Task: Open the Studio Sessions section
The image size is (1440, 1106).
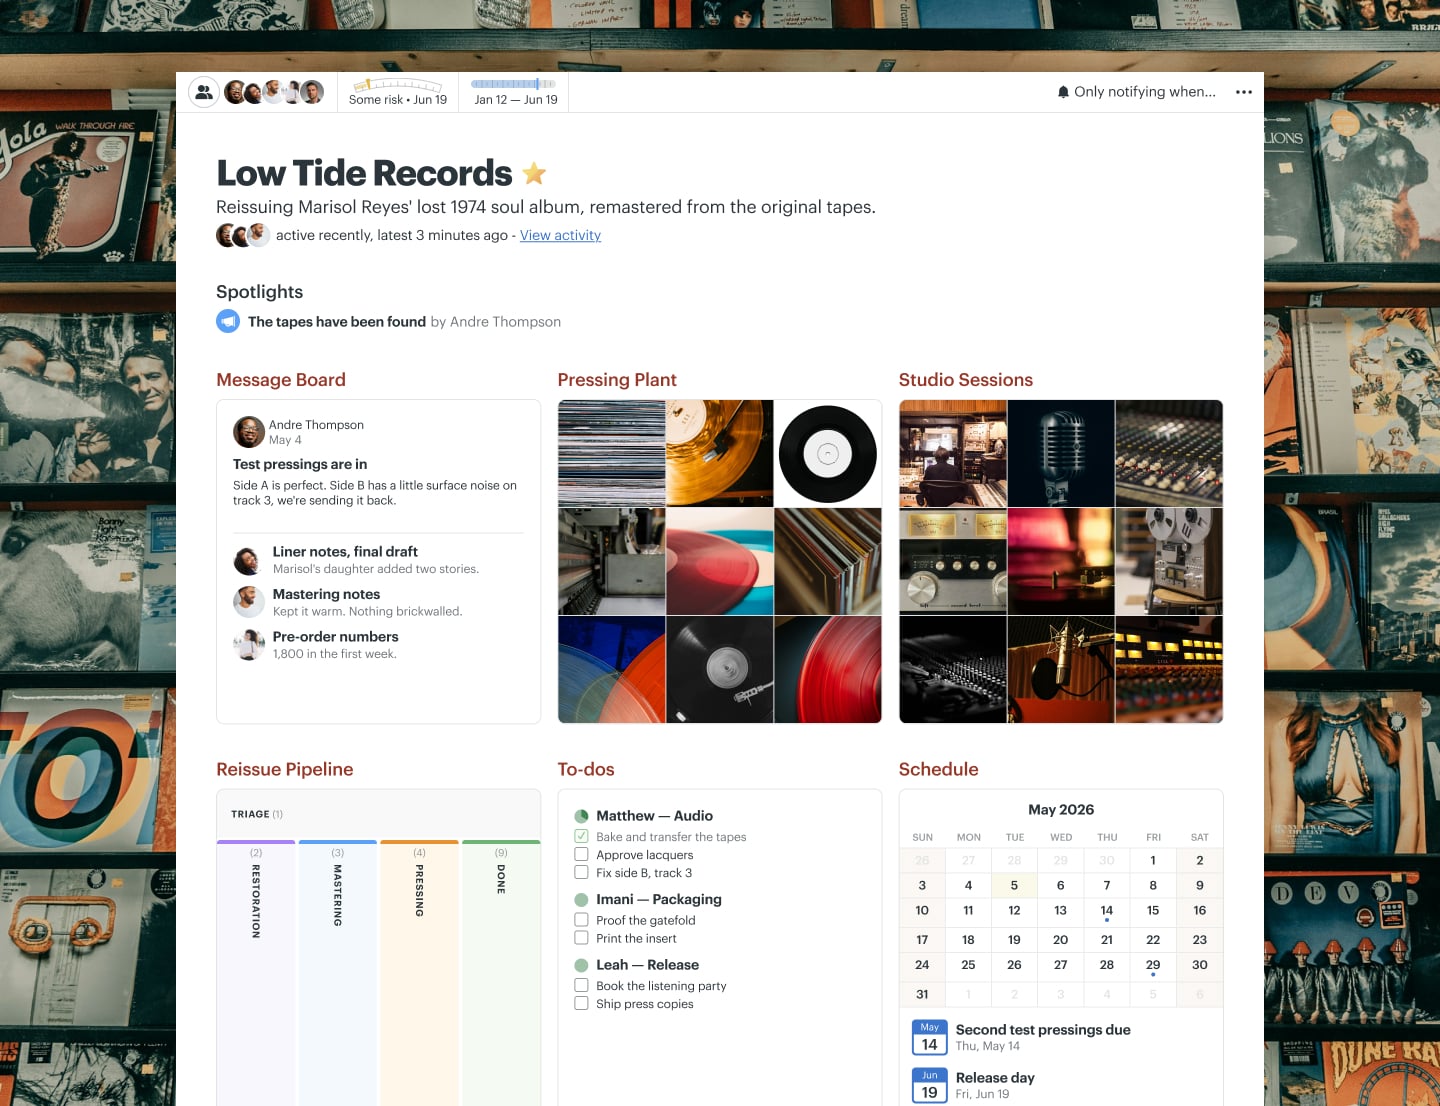Action: tap(966, 380)
